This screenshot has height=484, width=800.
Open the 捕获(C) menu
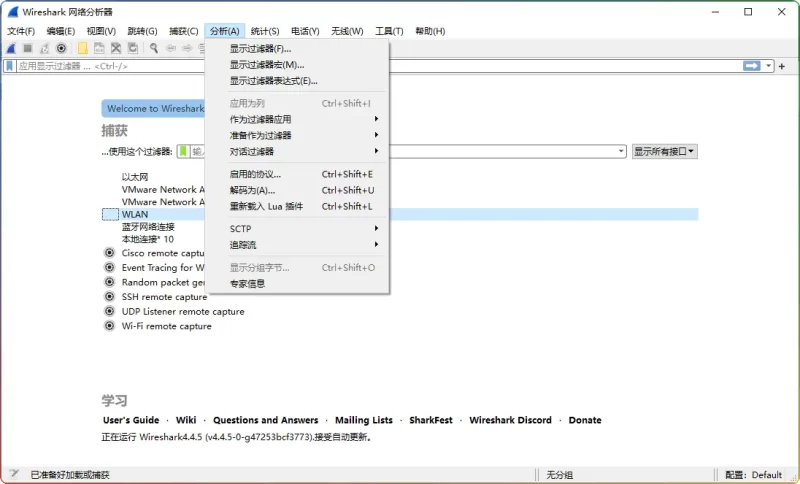(x=184, y=31)
